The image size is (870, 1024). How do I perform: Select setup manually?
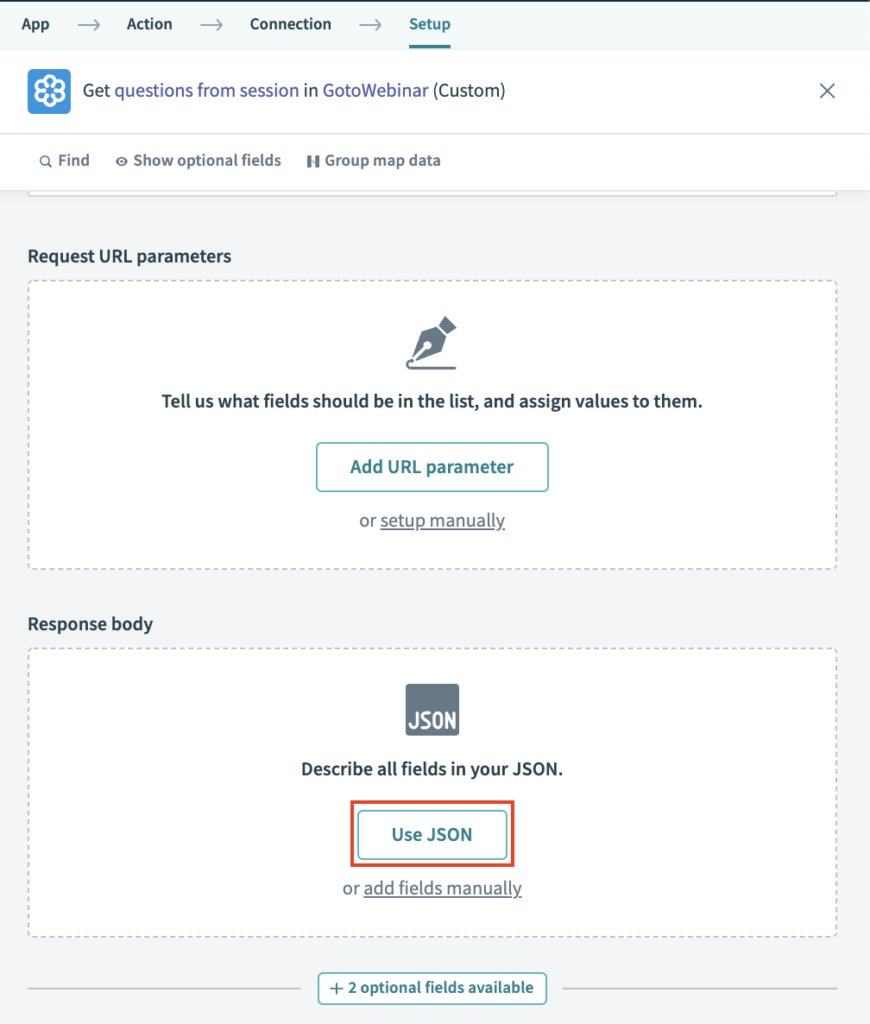click(x=442, y=520)
